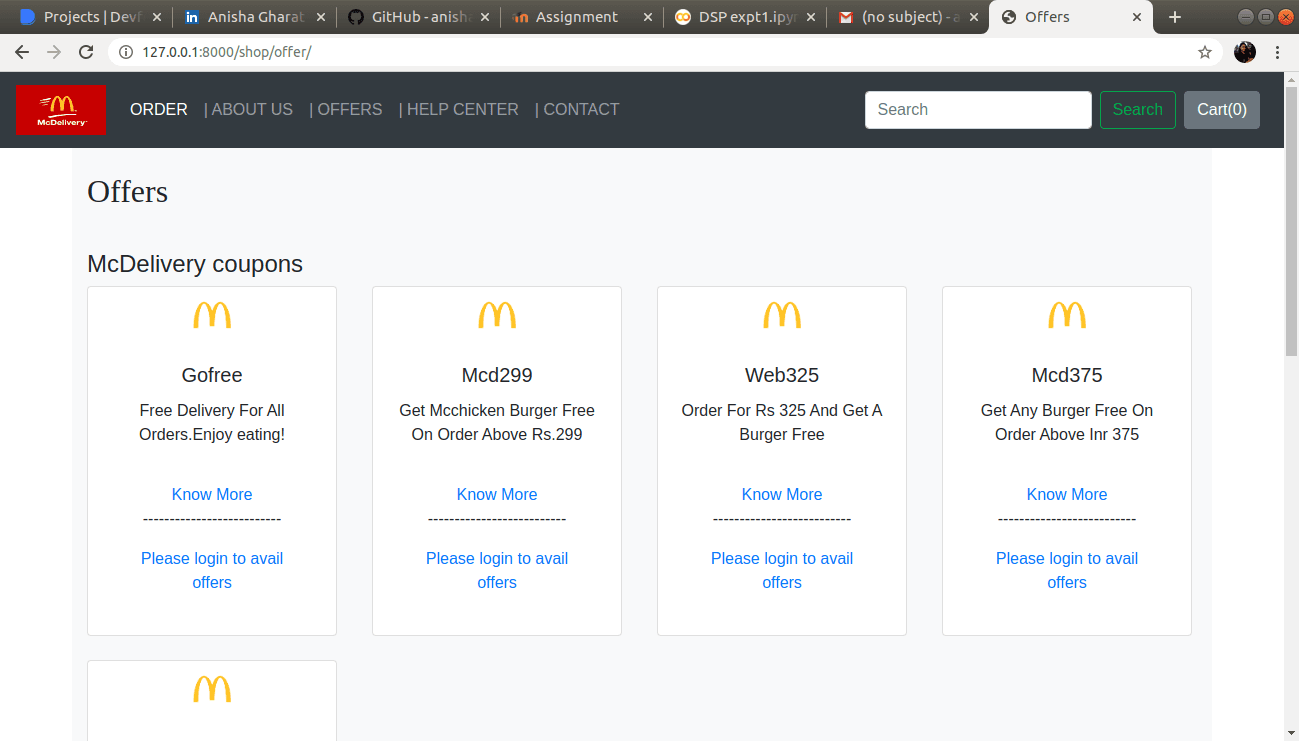Viewport: 1299px width, 741px height.
Task: Click the McDonald's arches on Mcd375 card
Action: tap(1067, 315)
